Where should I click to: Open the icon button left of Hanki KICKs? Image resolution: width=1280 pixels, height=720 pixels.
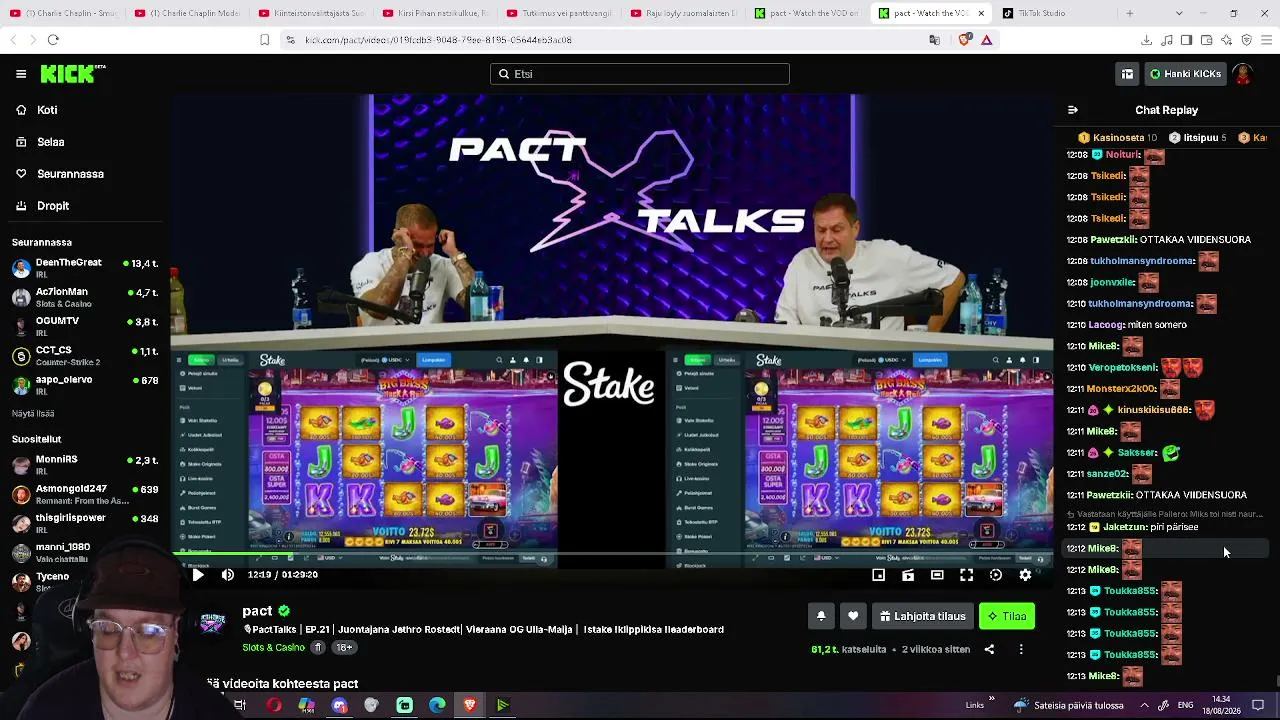(x=1127, y=74)
